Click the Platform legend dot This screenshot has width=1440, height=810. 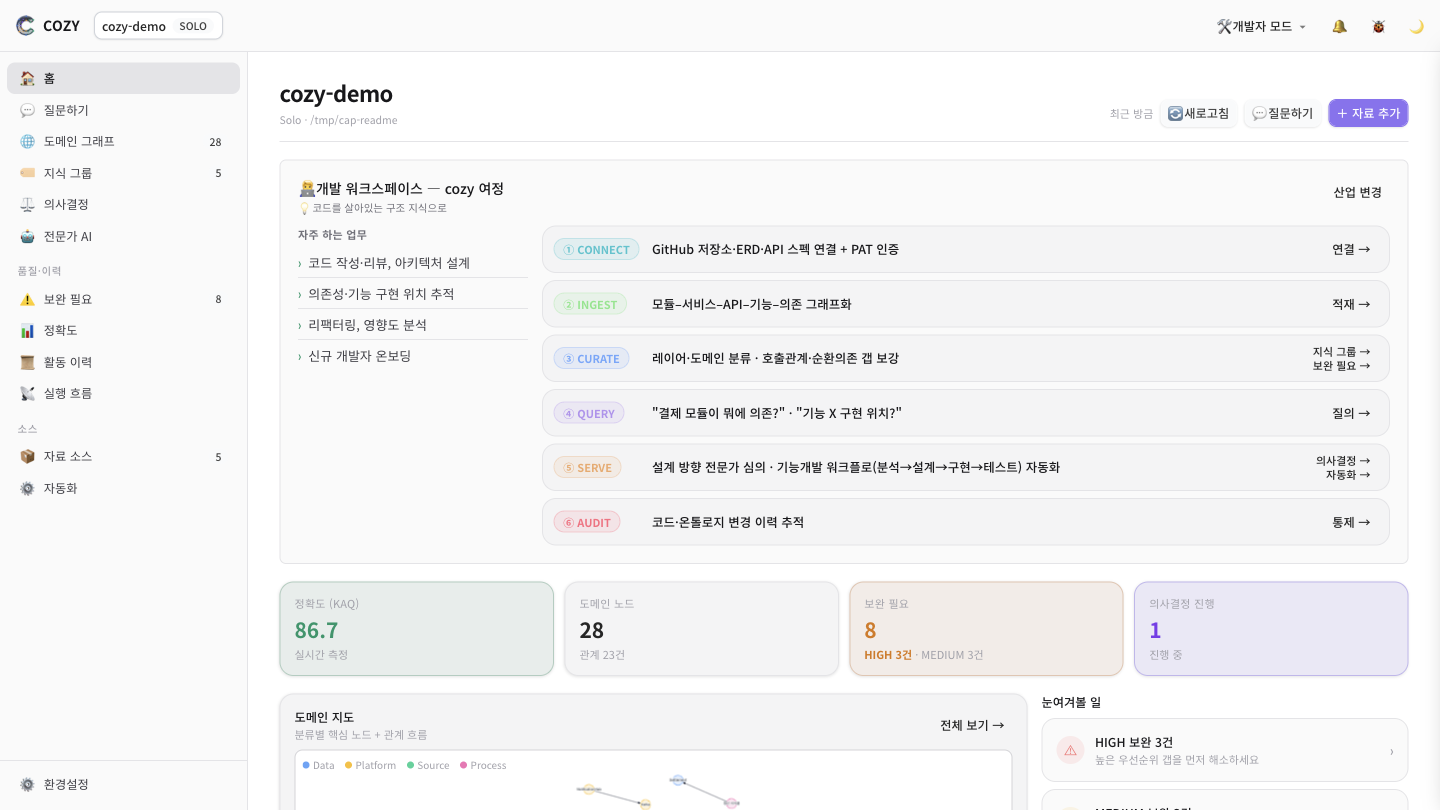tap(348, 765)
